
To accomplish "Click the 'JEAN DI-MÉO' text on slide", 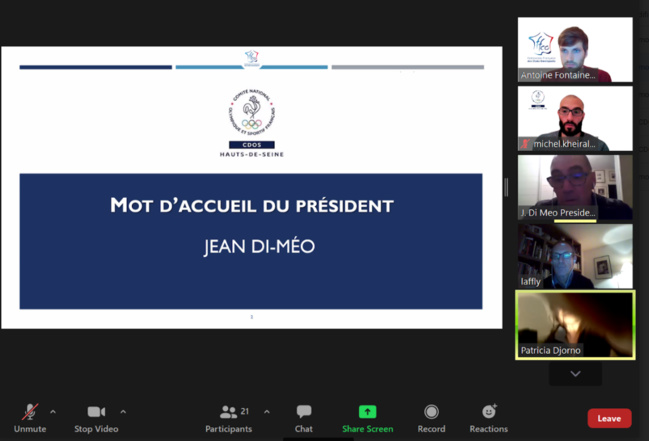I will 260,247.
